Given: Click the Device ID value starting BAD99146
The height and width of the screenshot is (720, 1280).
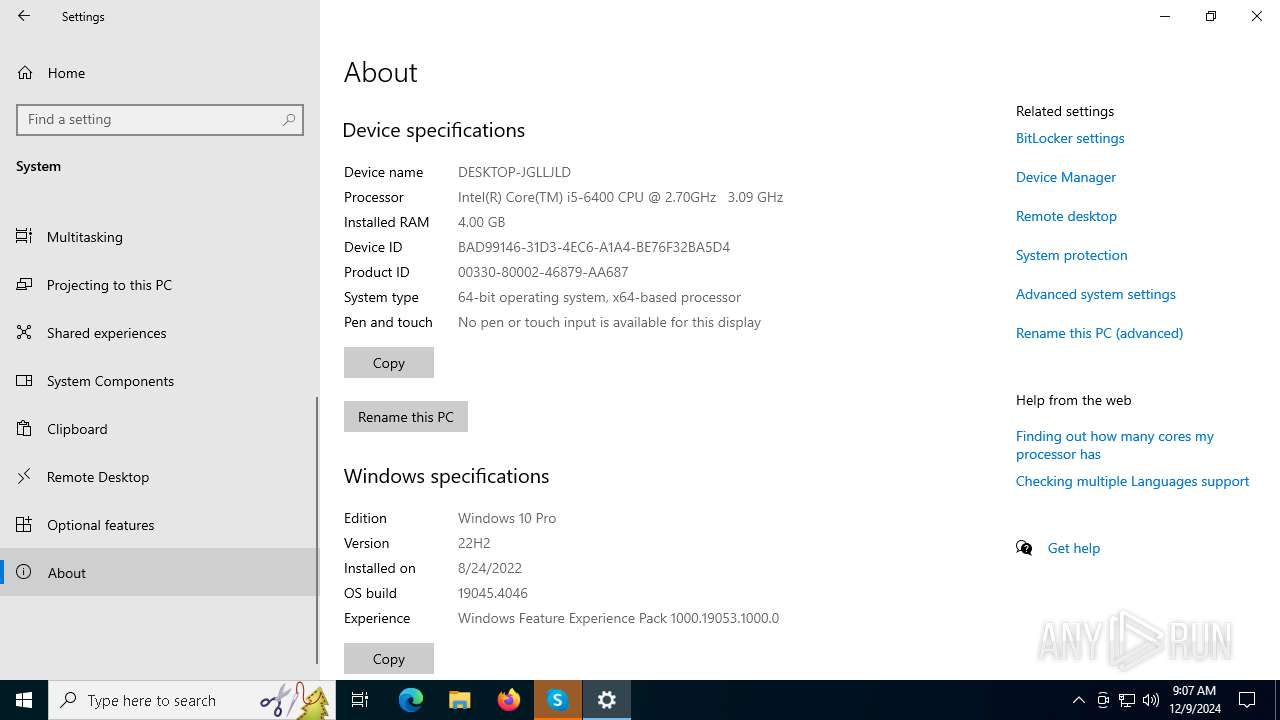Looking at the screenshot, I should (x=594, y=247).
